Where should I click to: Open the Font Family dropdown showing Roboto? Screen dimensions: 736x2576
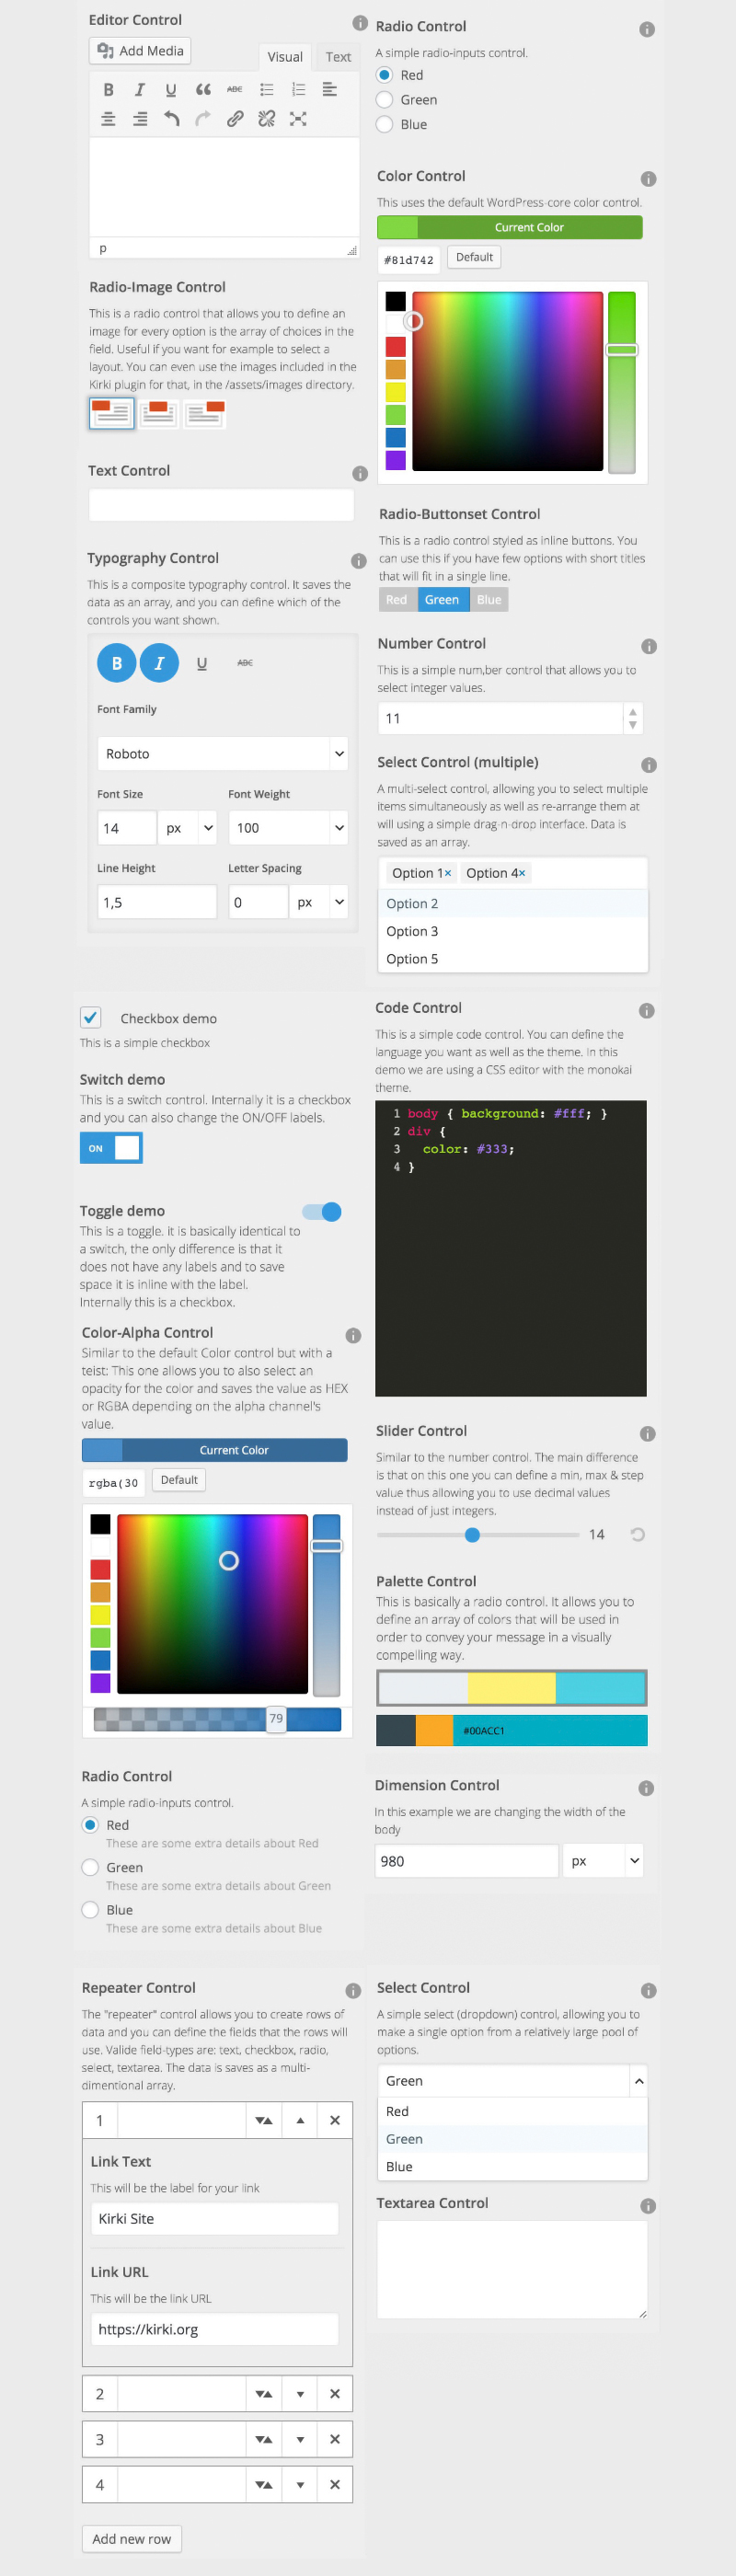[222, 753]
